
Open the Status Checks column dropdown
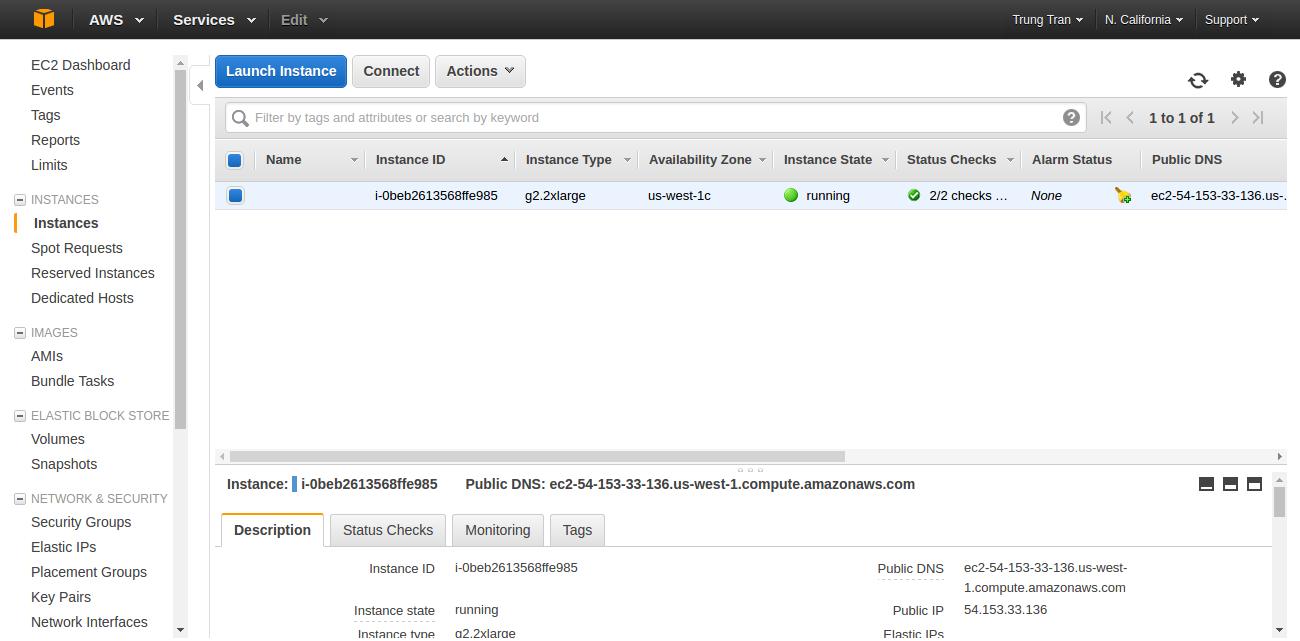point(1010,160)
